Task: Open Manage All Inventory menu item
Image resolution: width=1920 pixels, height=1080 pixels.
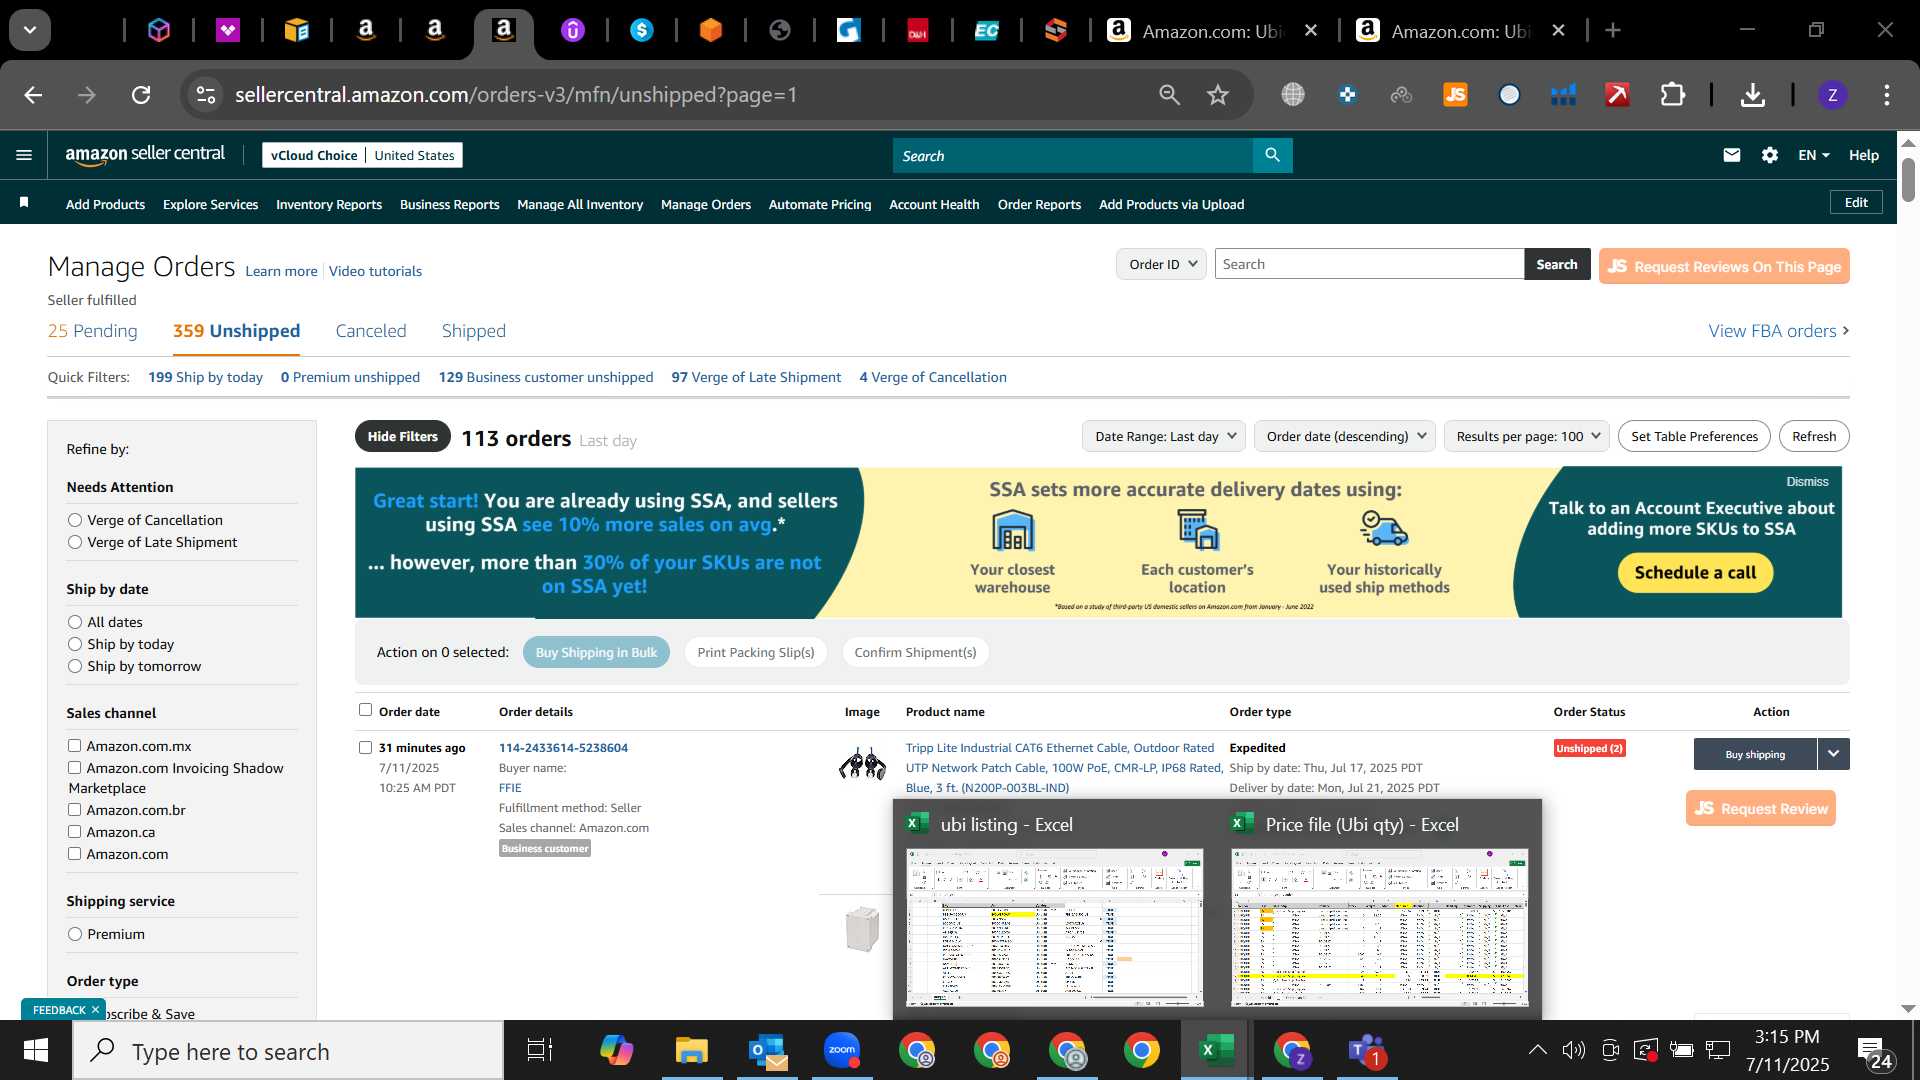Action: (580, 204)
